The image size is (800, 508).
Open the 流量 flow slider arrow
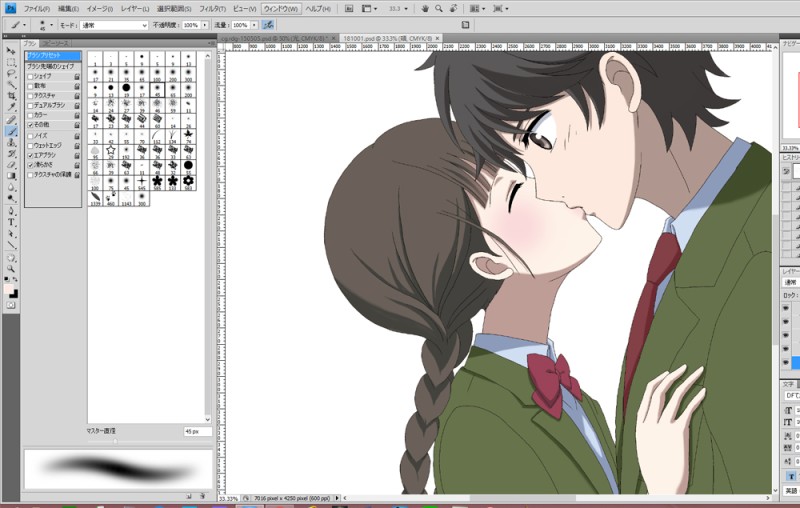click(254, 25)
